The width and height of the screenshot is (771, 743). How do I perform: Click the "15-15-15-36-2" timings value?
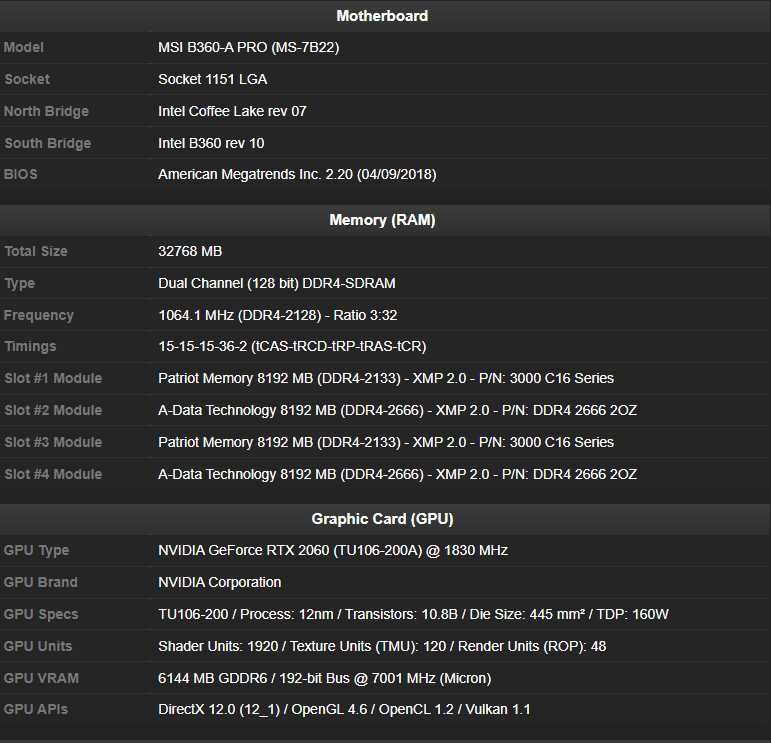click(x=292, y=347)
